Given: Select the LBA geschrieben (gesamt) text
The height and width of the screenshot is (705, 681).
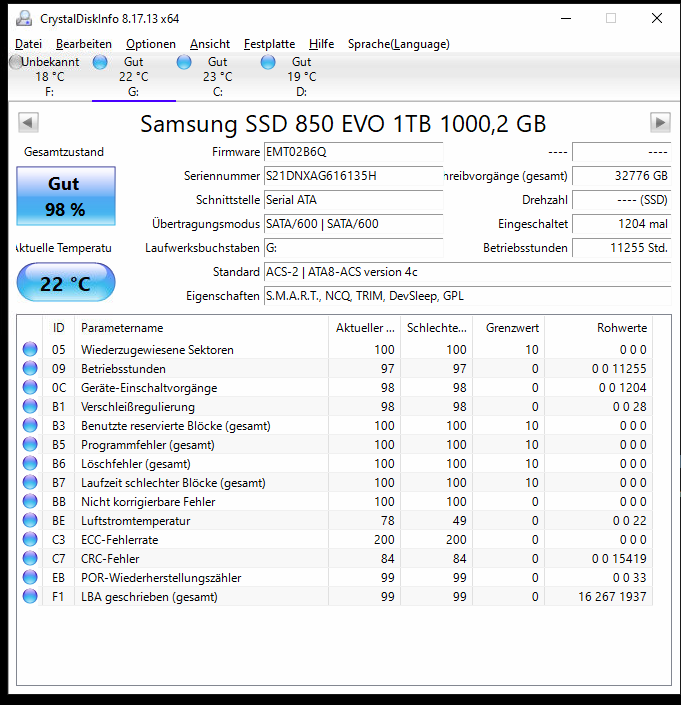Looking at the screenshot, I should click(149, 597).
